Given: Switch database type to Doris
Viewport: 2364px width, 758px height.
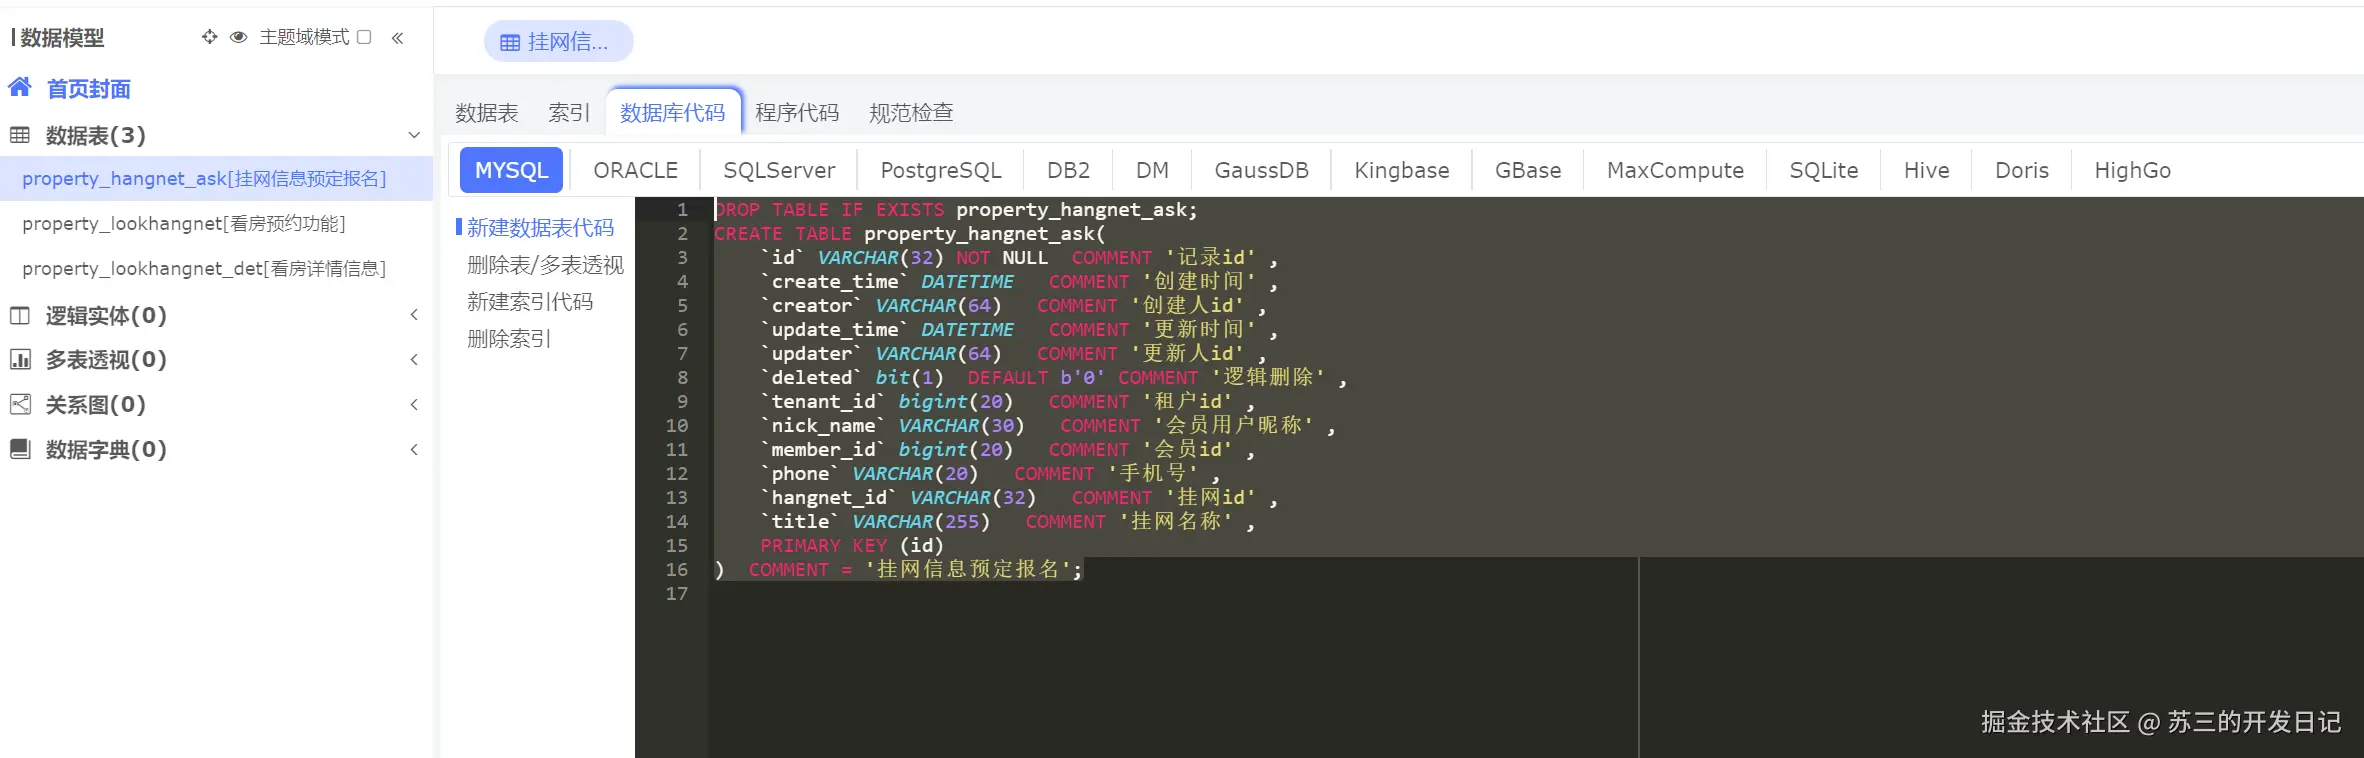Looking at the screenshot, I should pyautogui.click(x=2022, y=170).
